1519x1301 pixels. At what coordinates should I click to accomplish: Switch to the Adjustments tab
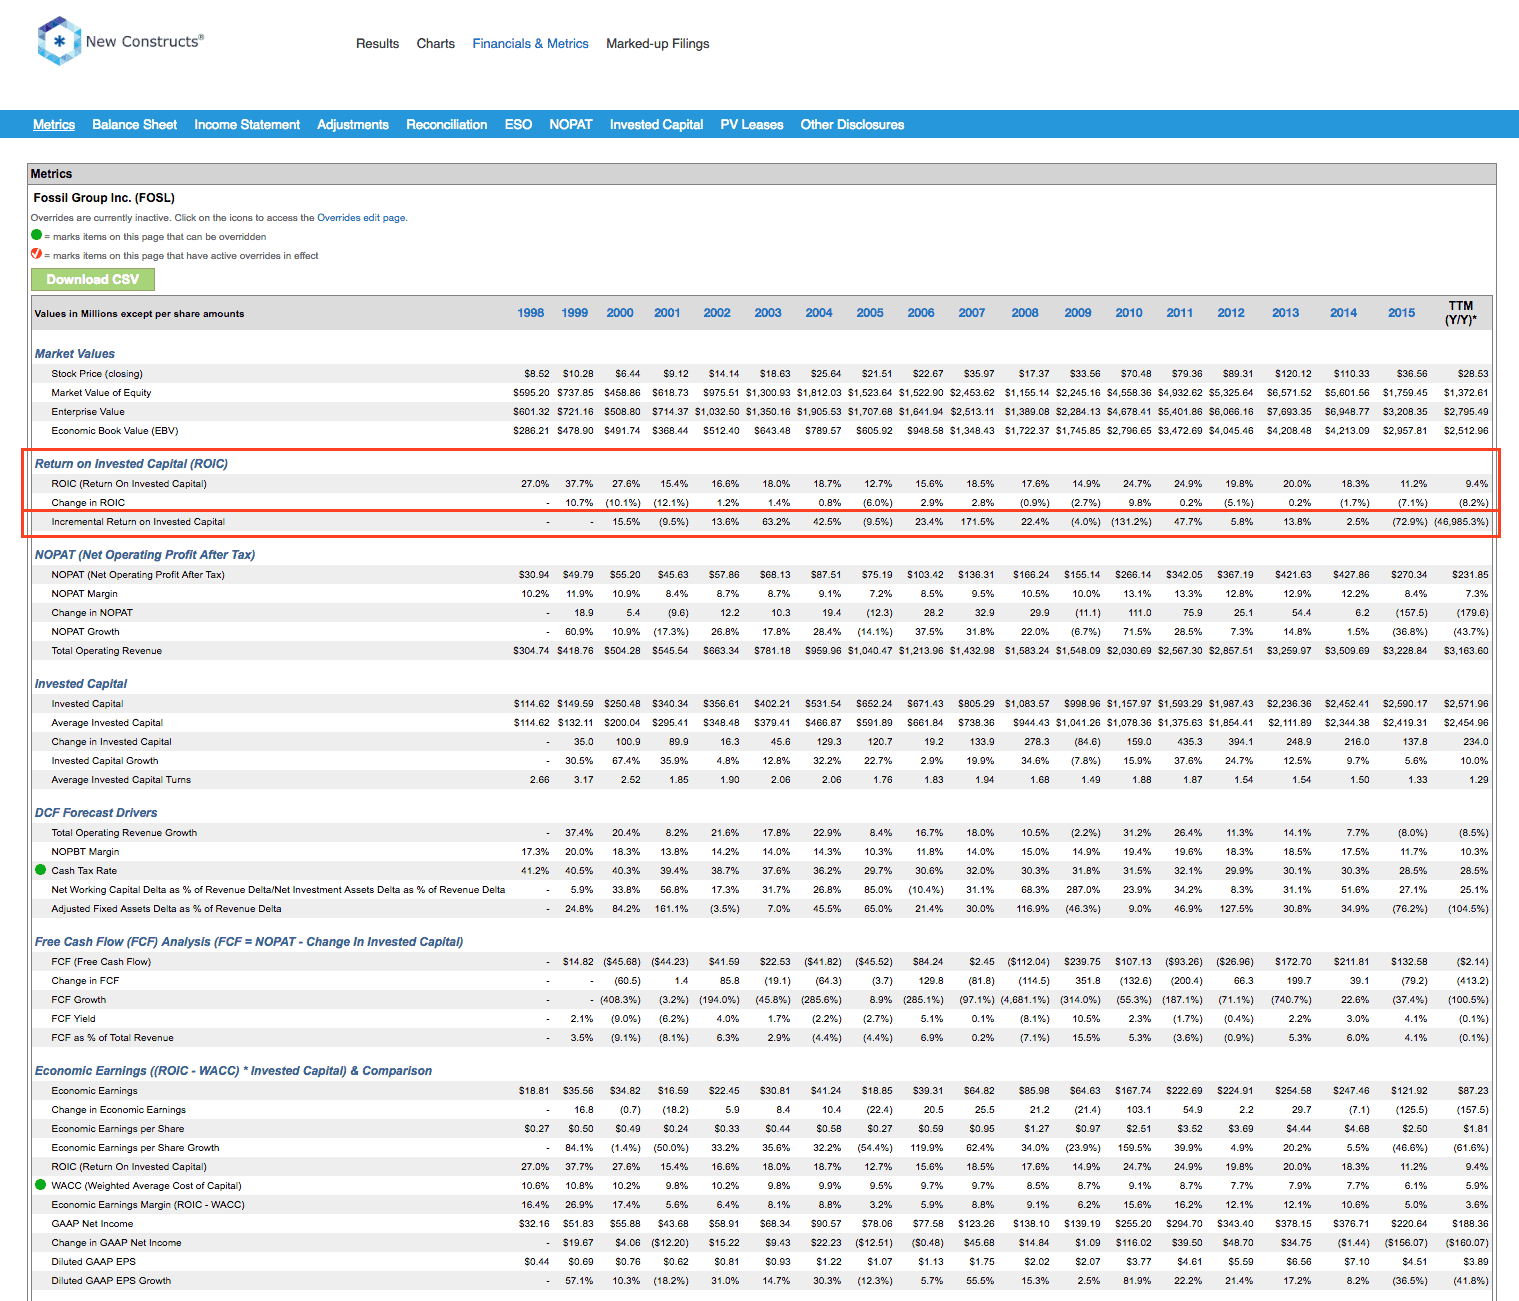click(353, 125)
